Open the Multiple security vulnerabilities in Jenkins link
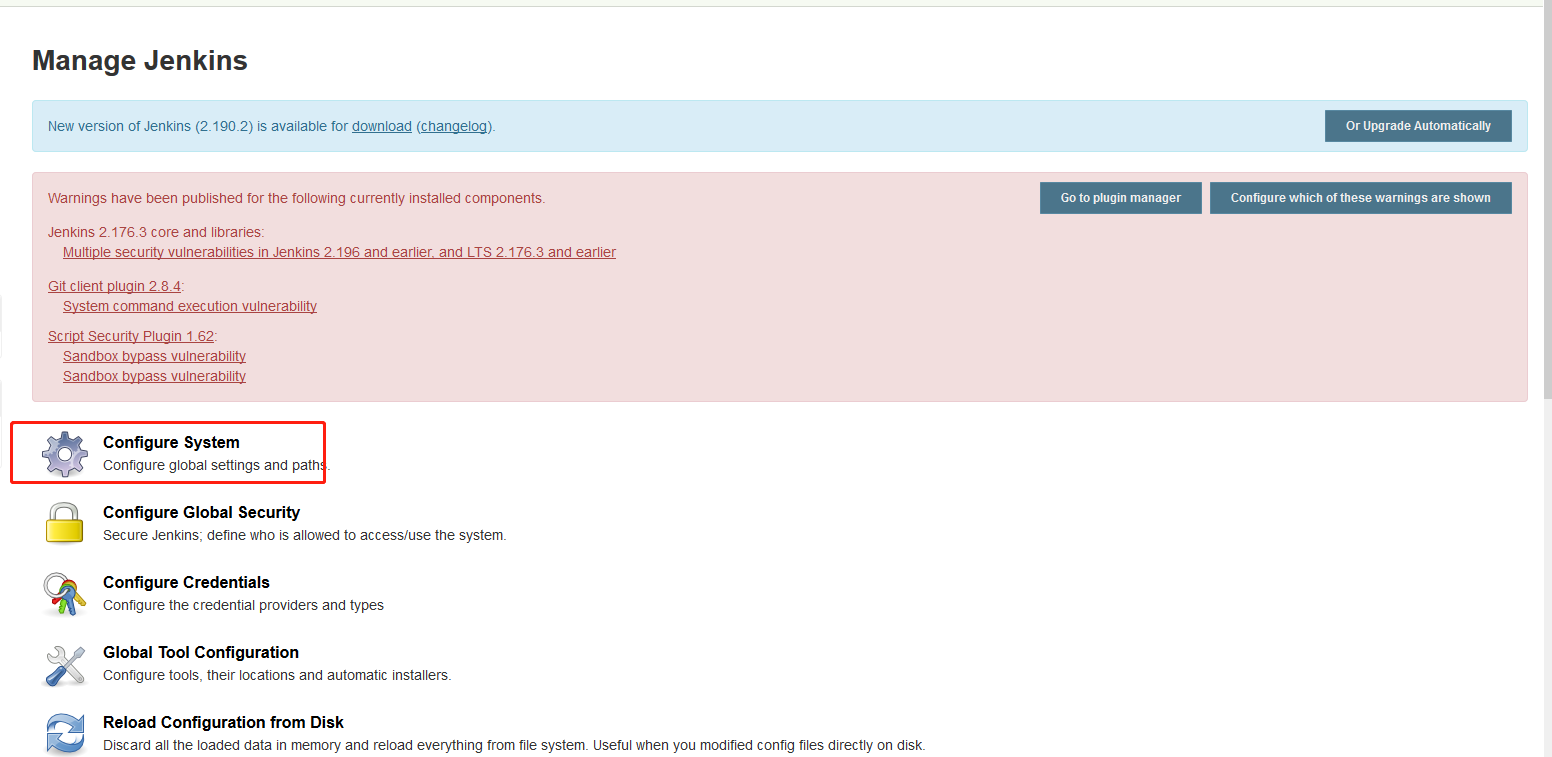 point(339,252)
